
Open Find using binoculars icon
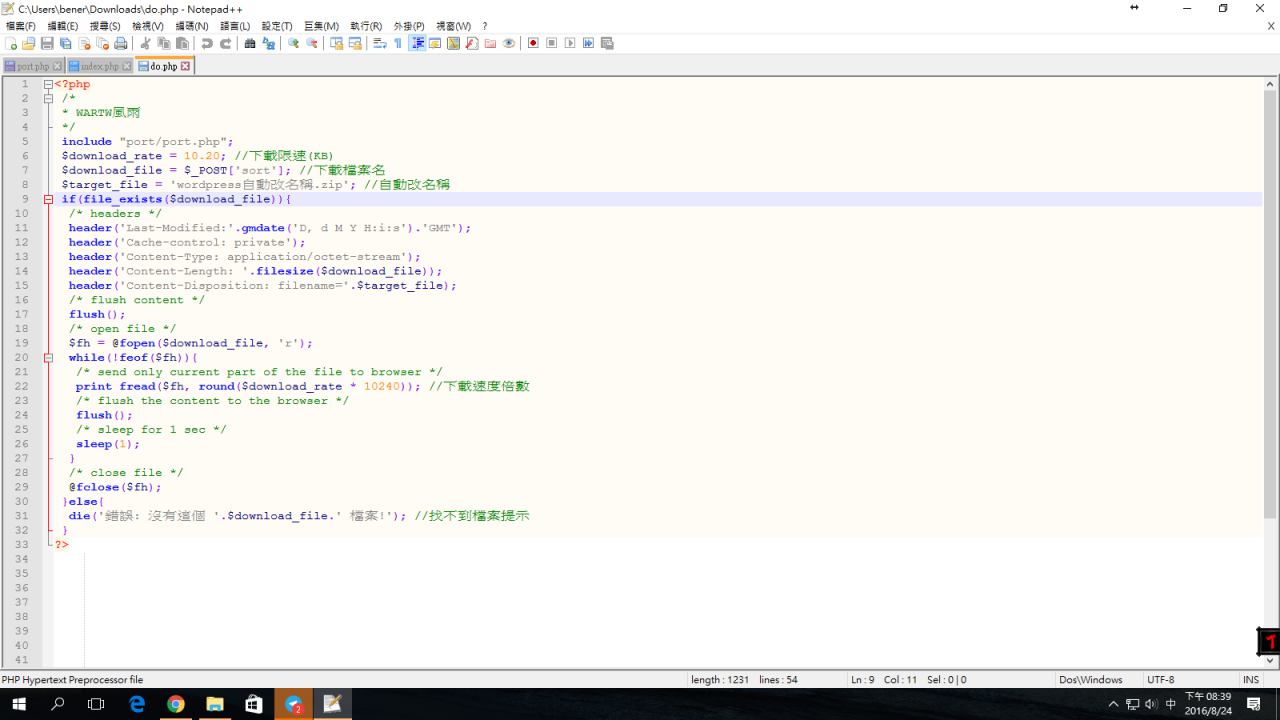pos(250,44)
